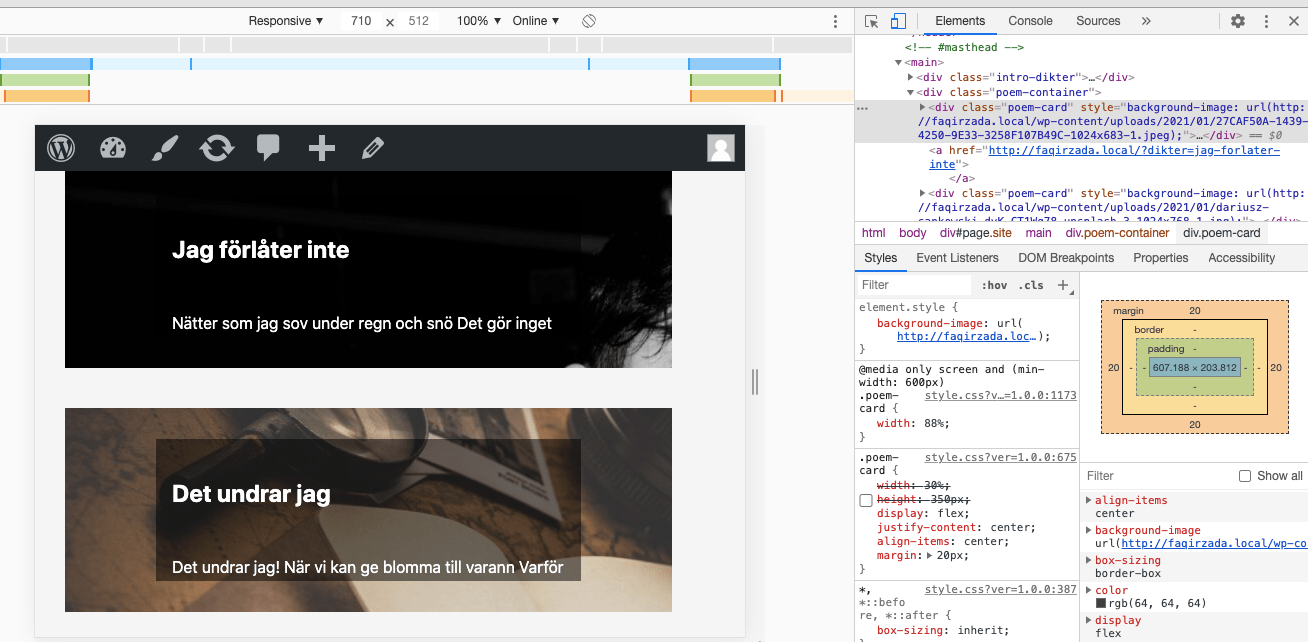Open style.css line 387 source link
The image size is (1308, 642).
(1000, 591)
